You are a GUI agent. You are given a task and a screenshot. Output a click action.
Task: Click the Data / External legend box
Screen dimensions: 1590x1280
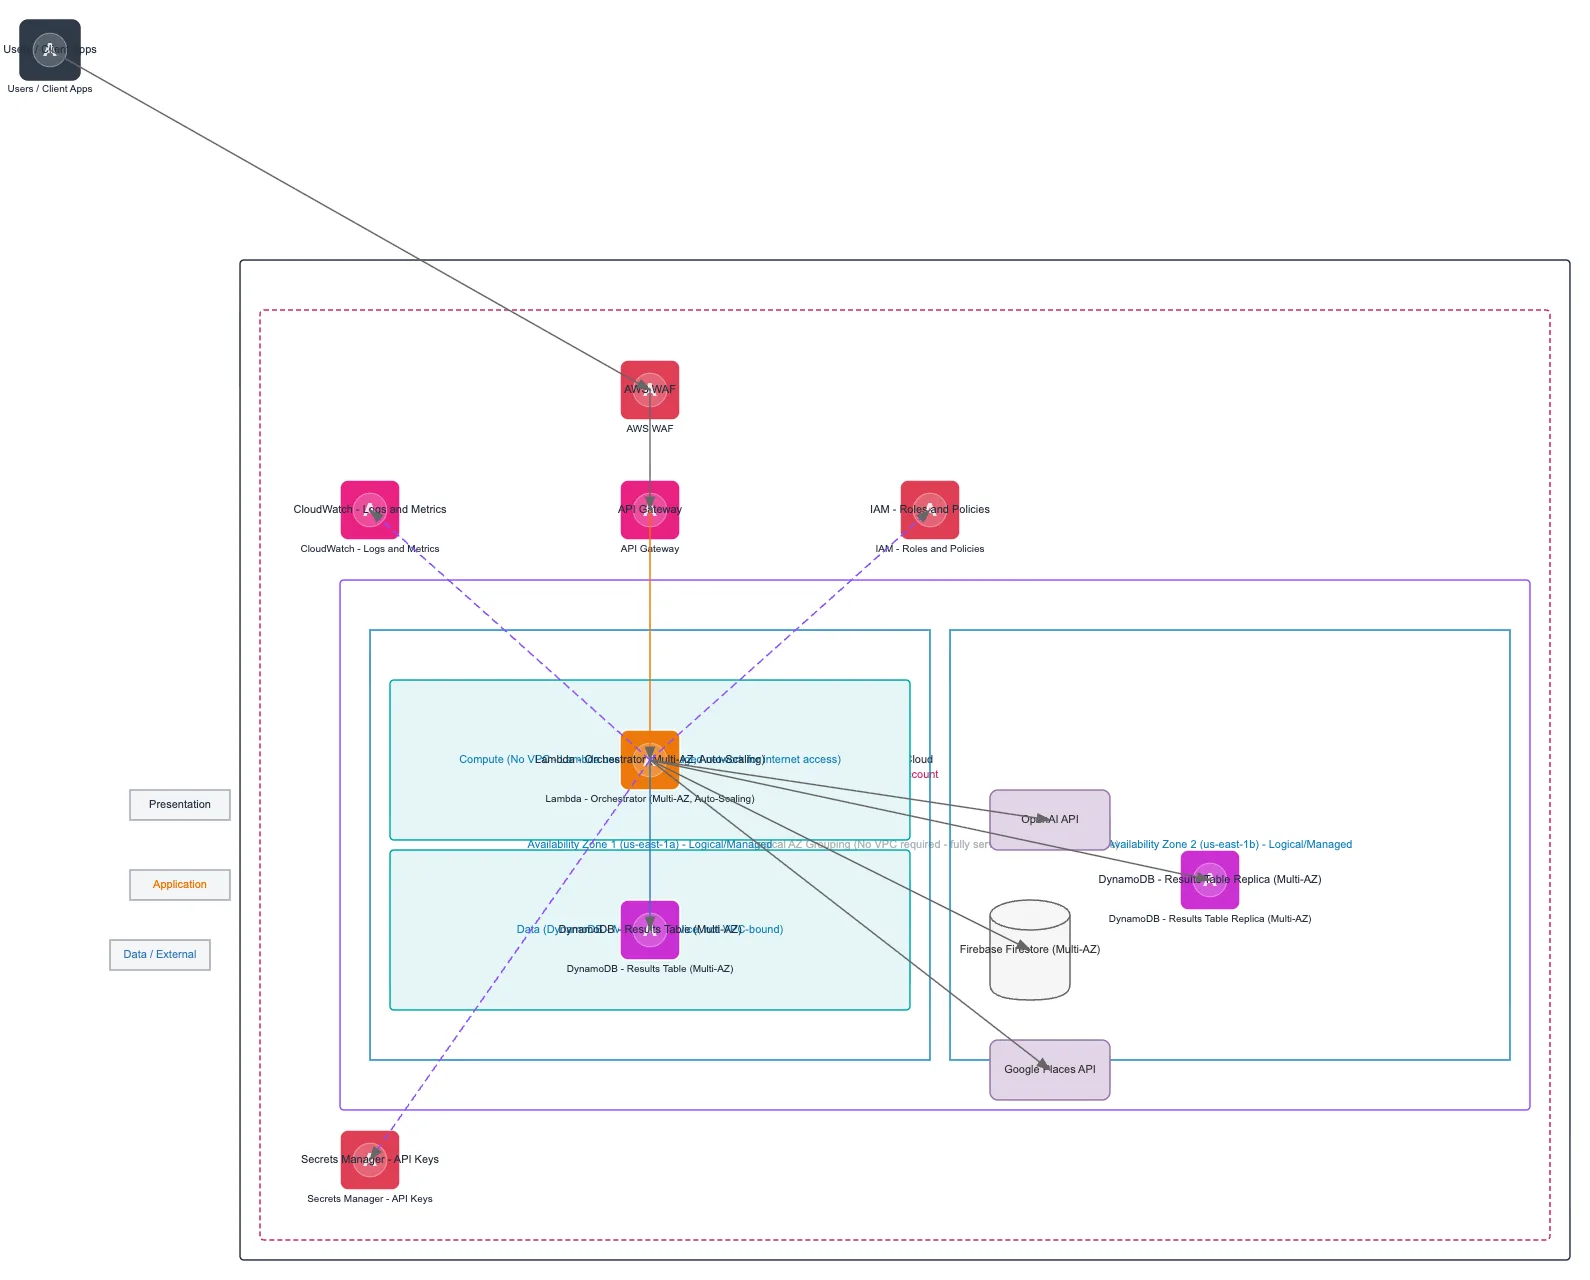point(160,955)
